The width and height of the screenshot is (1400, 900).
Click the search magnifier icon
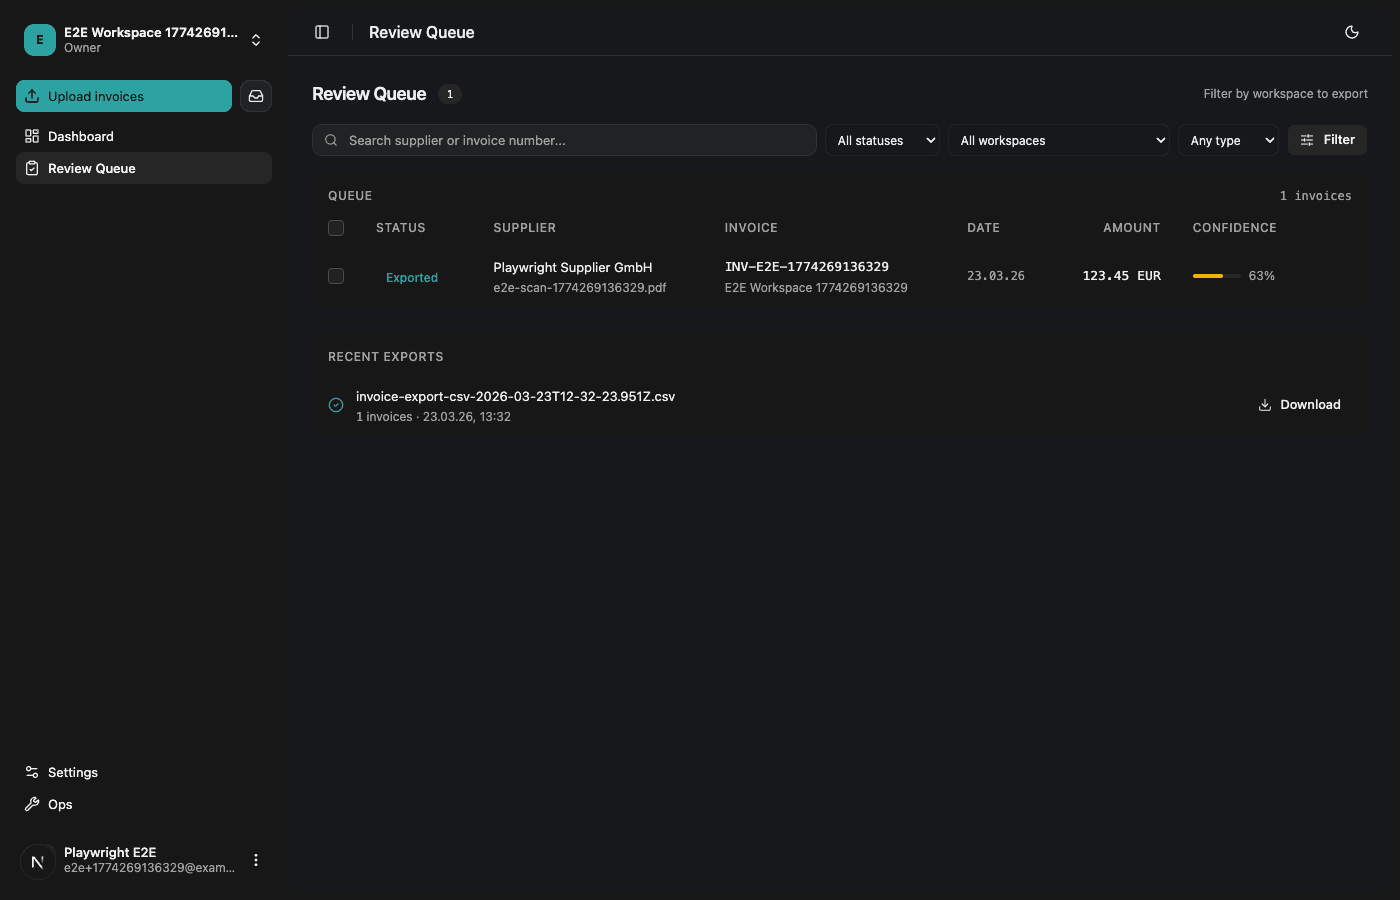tap(331, 140)
